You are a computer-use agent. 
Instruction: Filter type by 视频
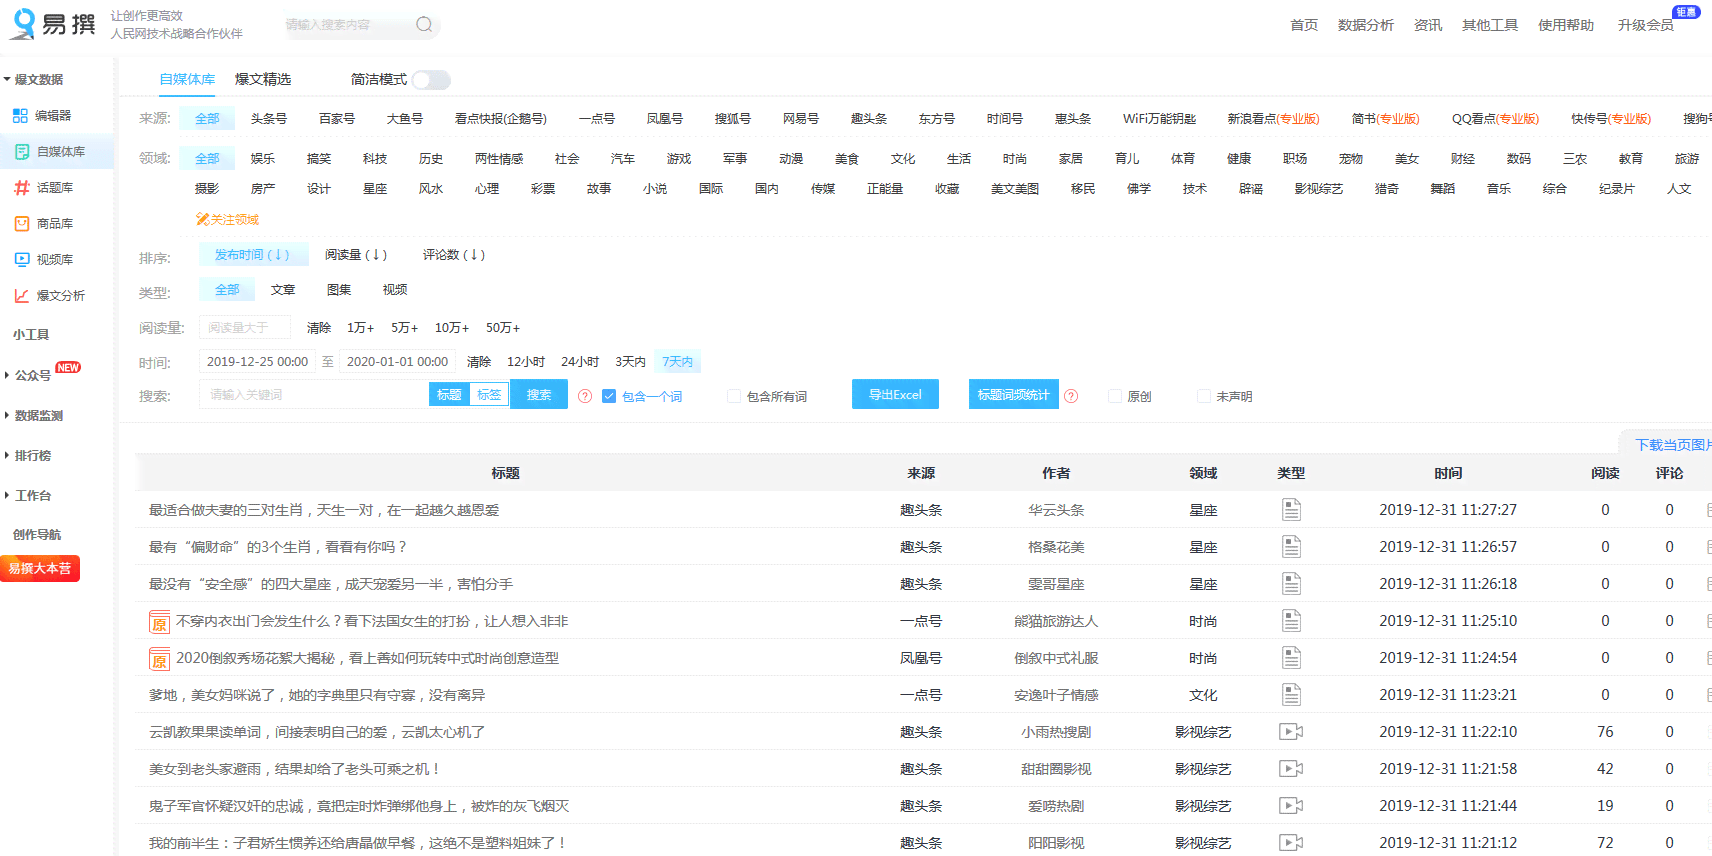(394, 290)
